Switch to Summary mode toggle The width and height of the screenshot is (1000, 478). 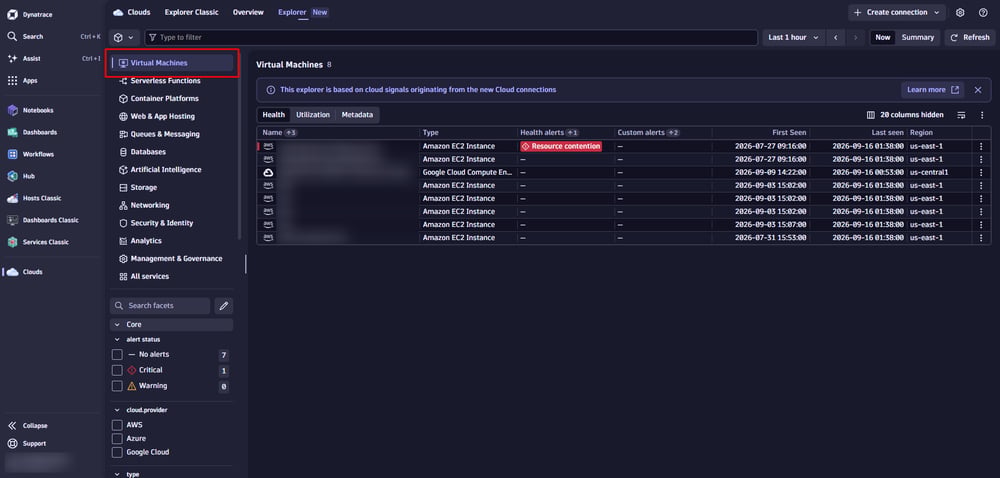tap(918, 38)
